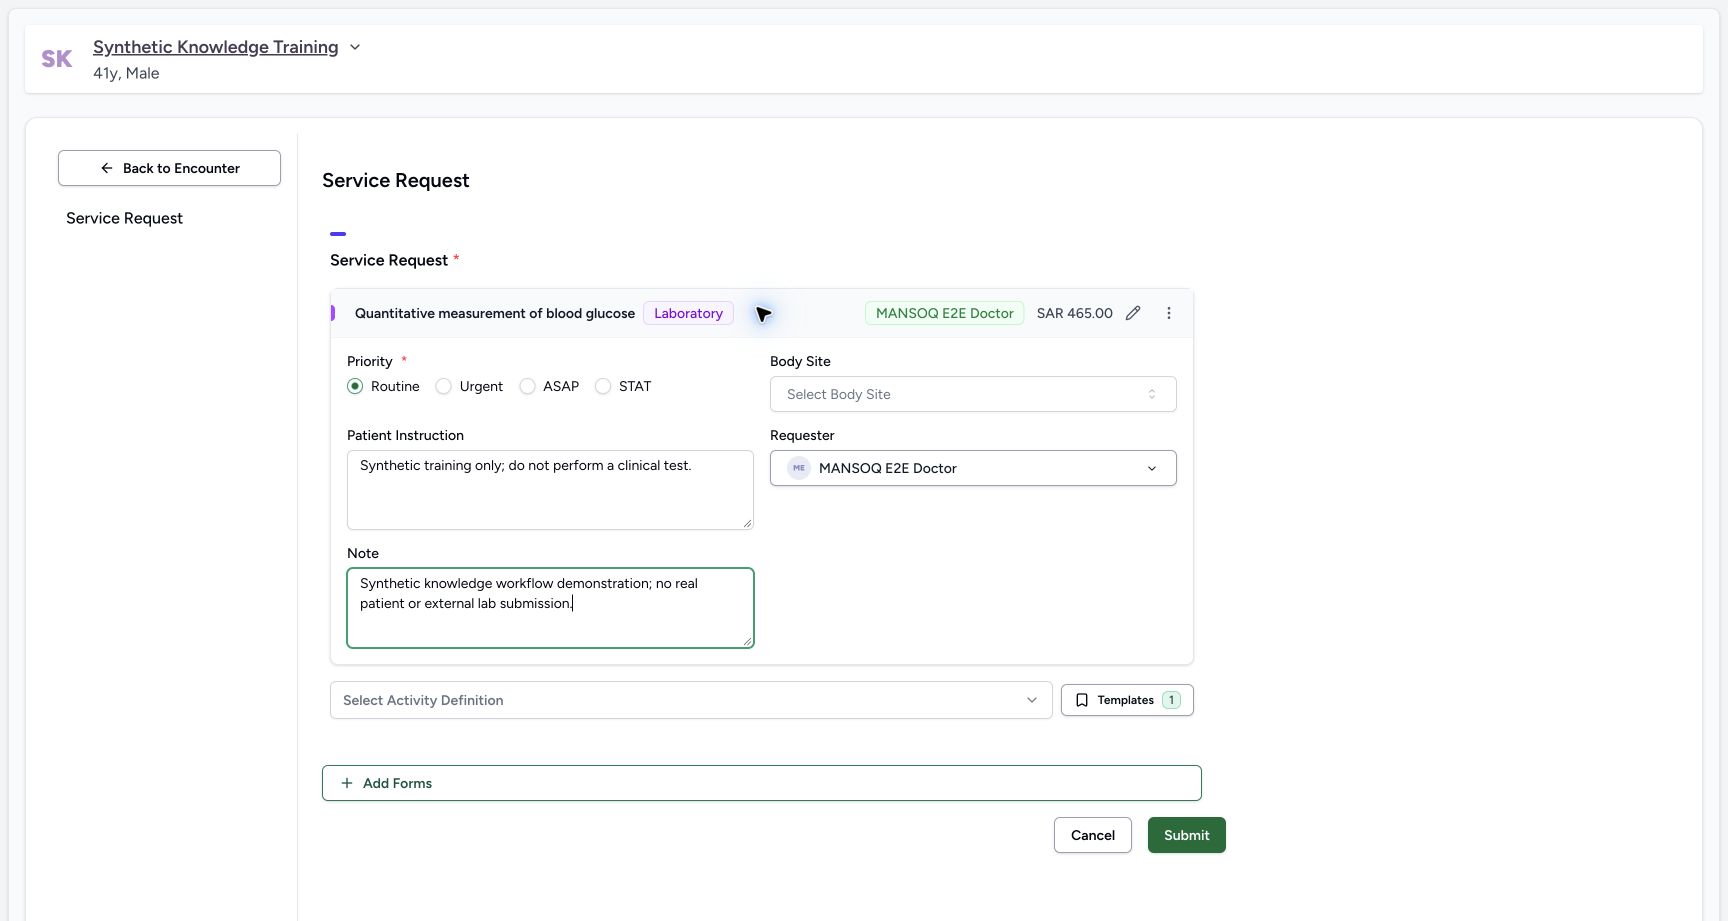Click the Templates count badge showing 1
This screenshot has height=921, width=1728.
point(1171,700)
